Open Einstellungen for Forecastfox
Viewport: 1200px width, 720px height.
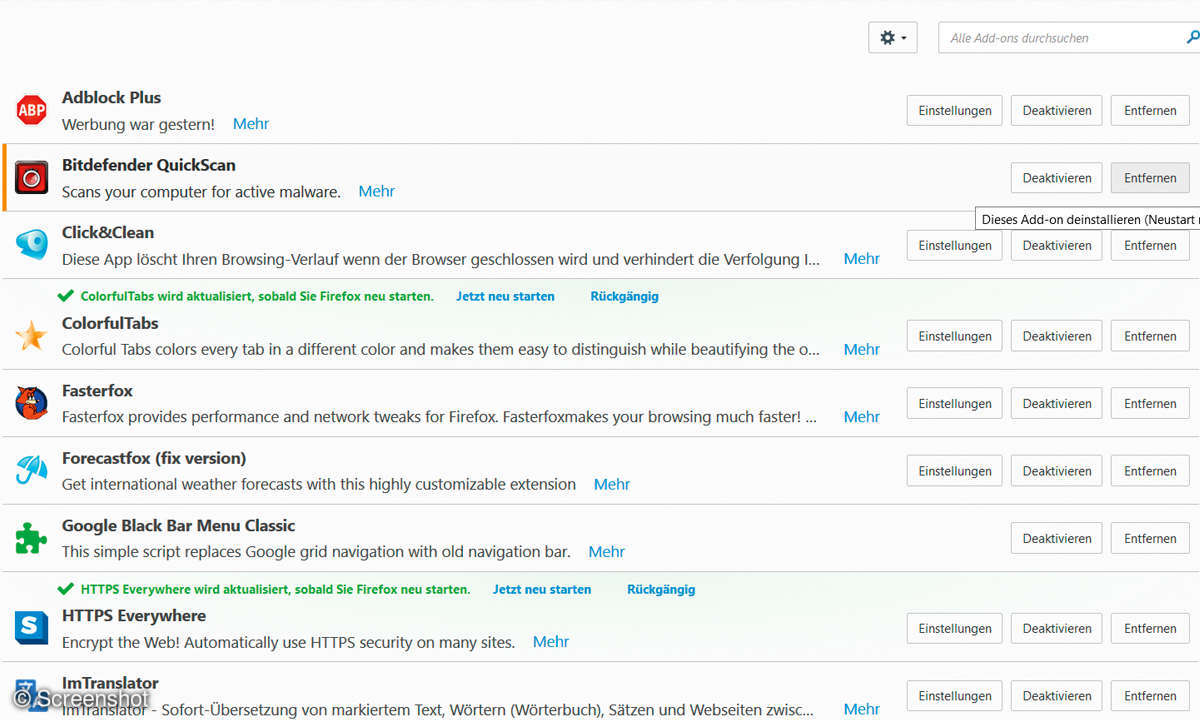[x=955, y=471]
